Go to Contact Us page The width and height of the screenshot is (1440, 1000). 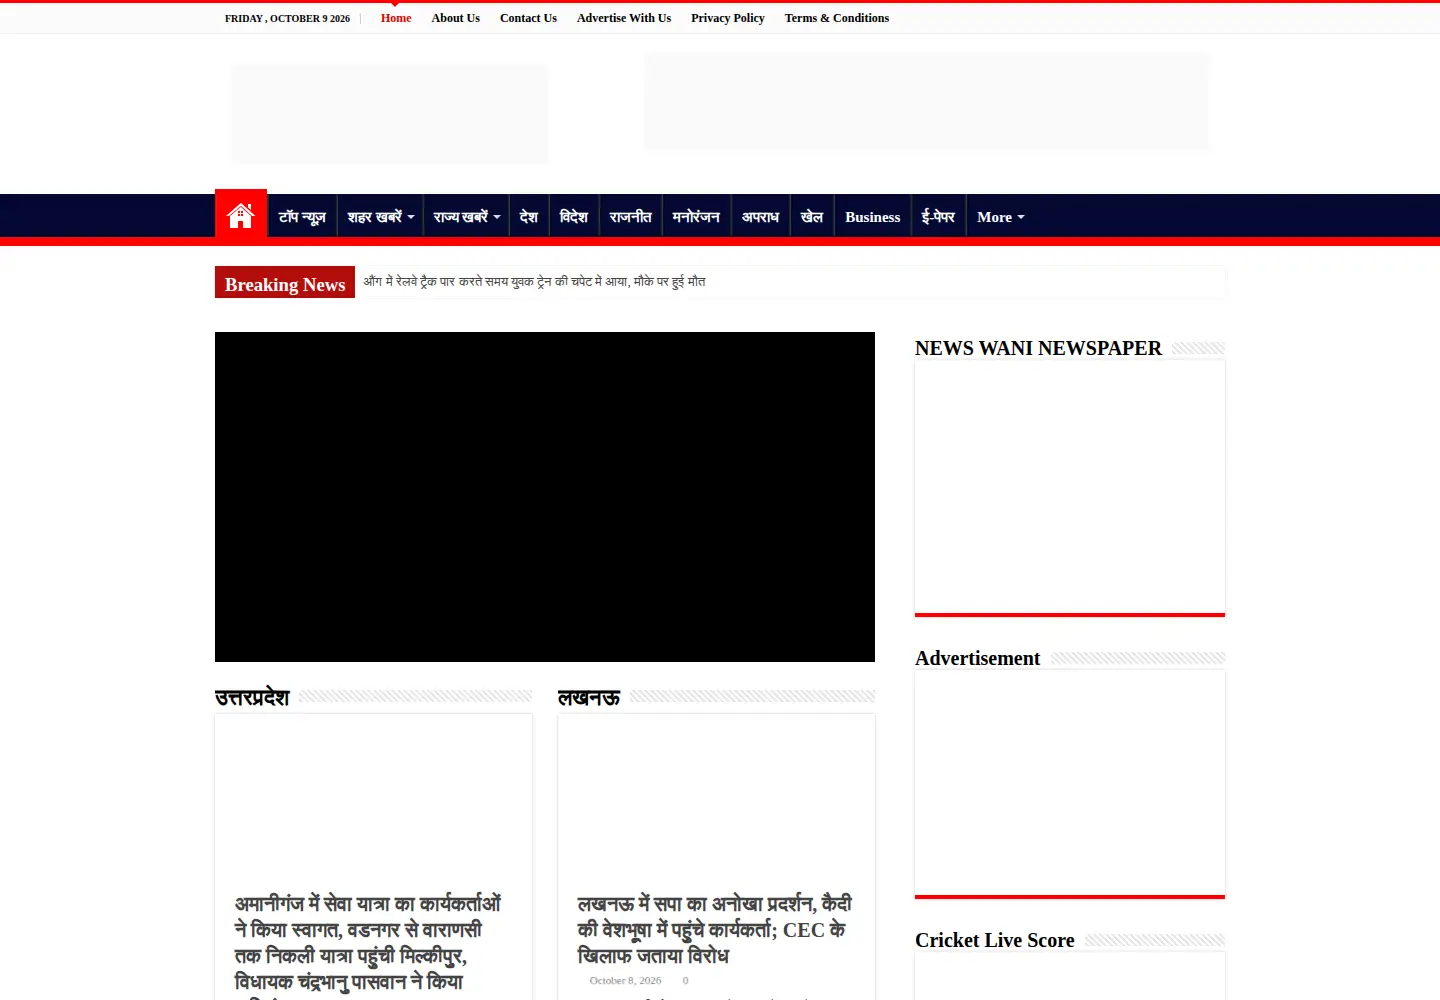click(528, 18)
